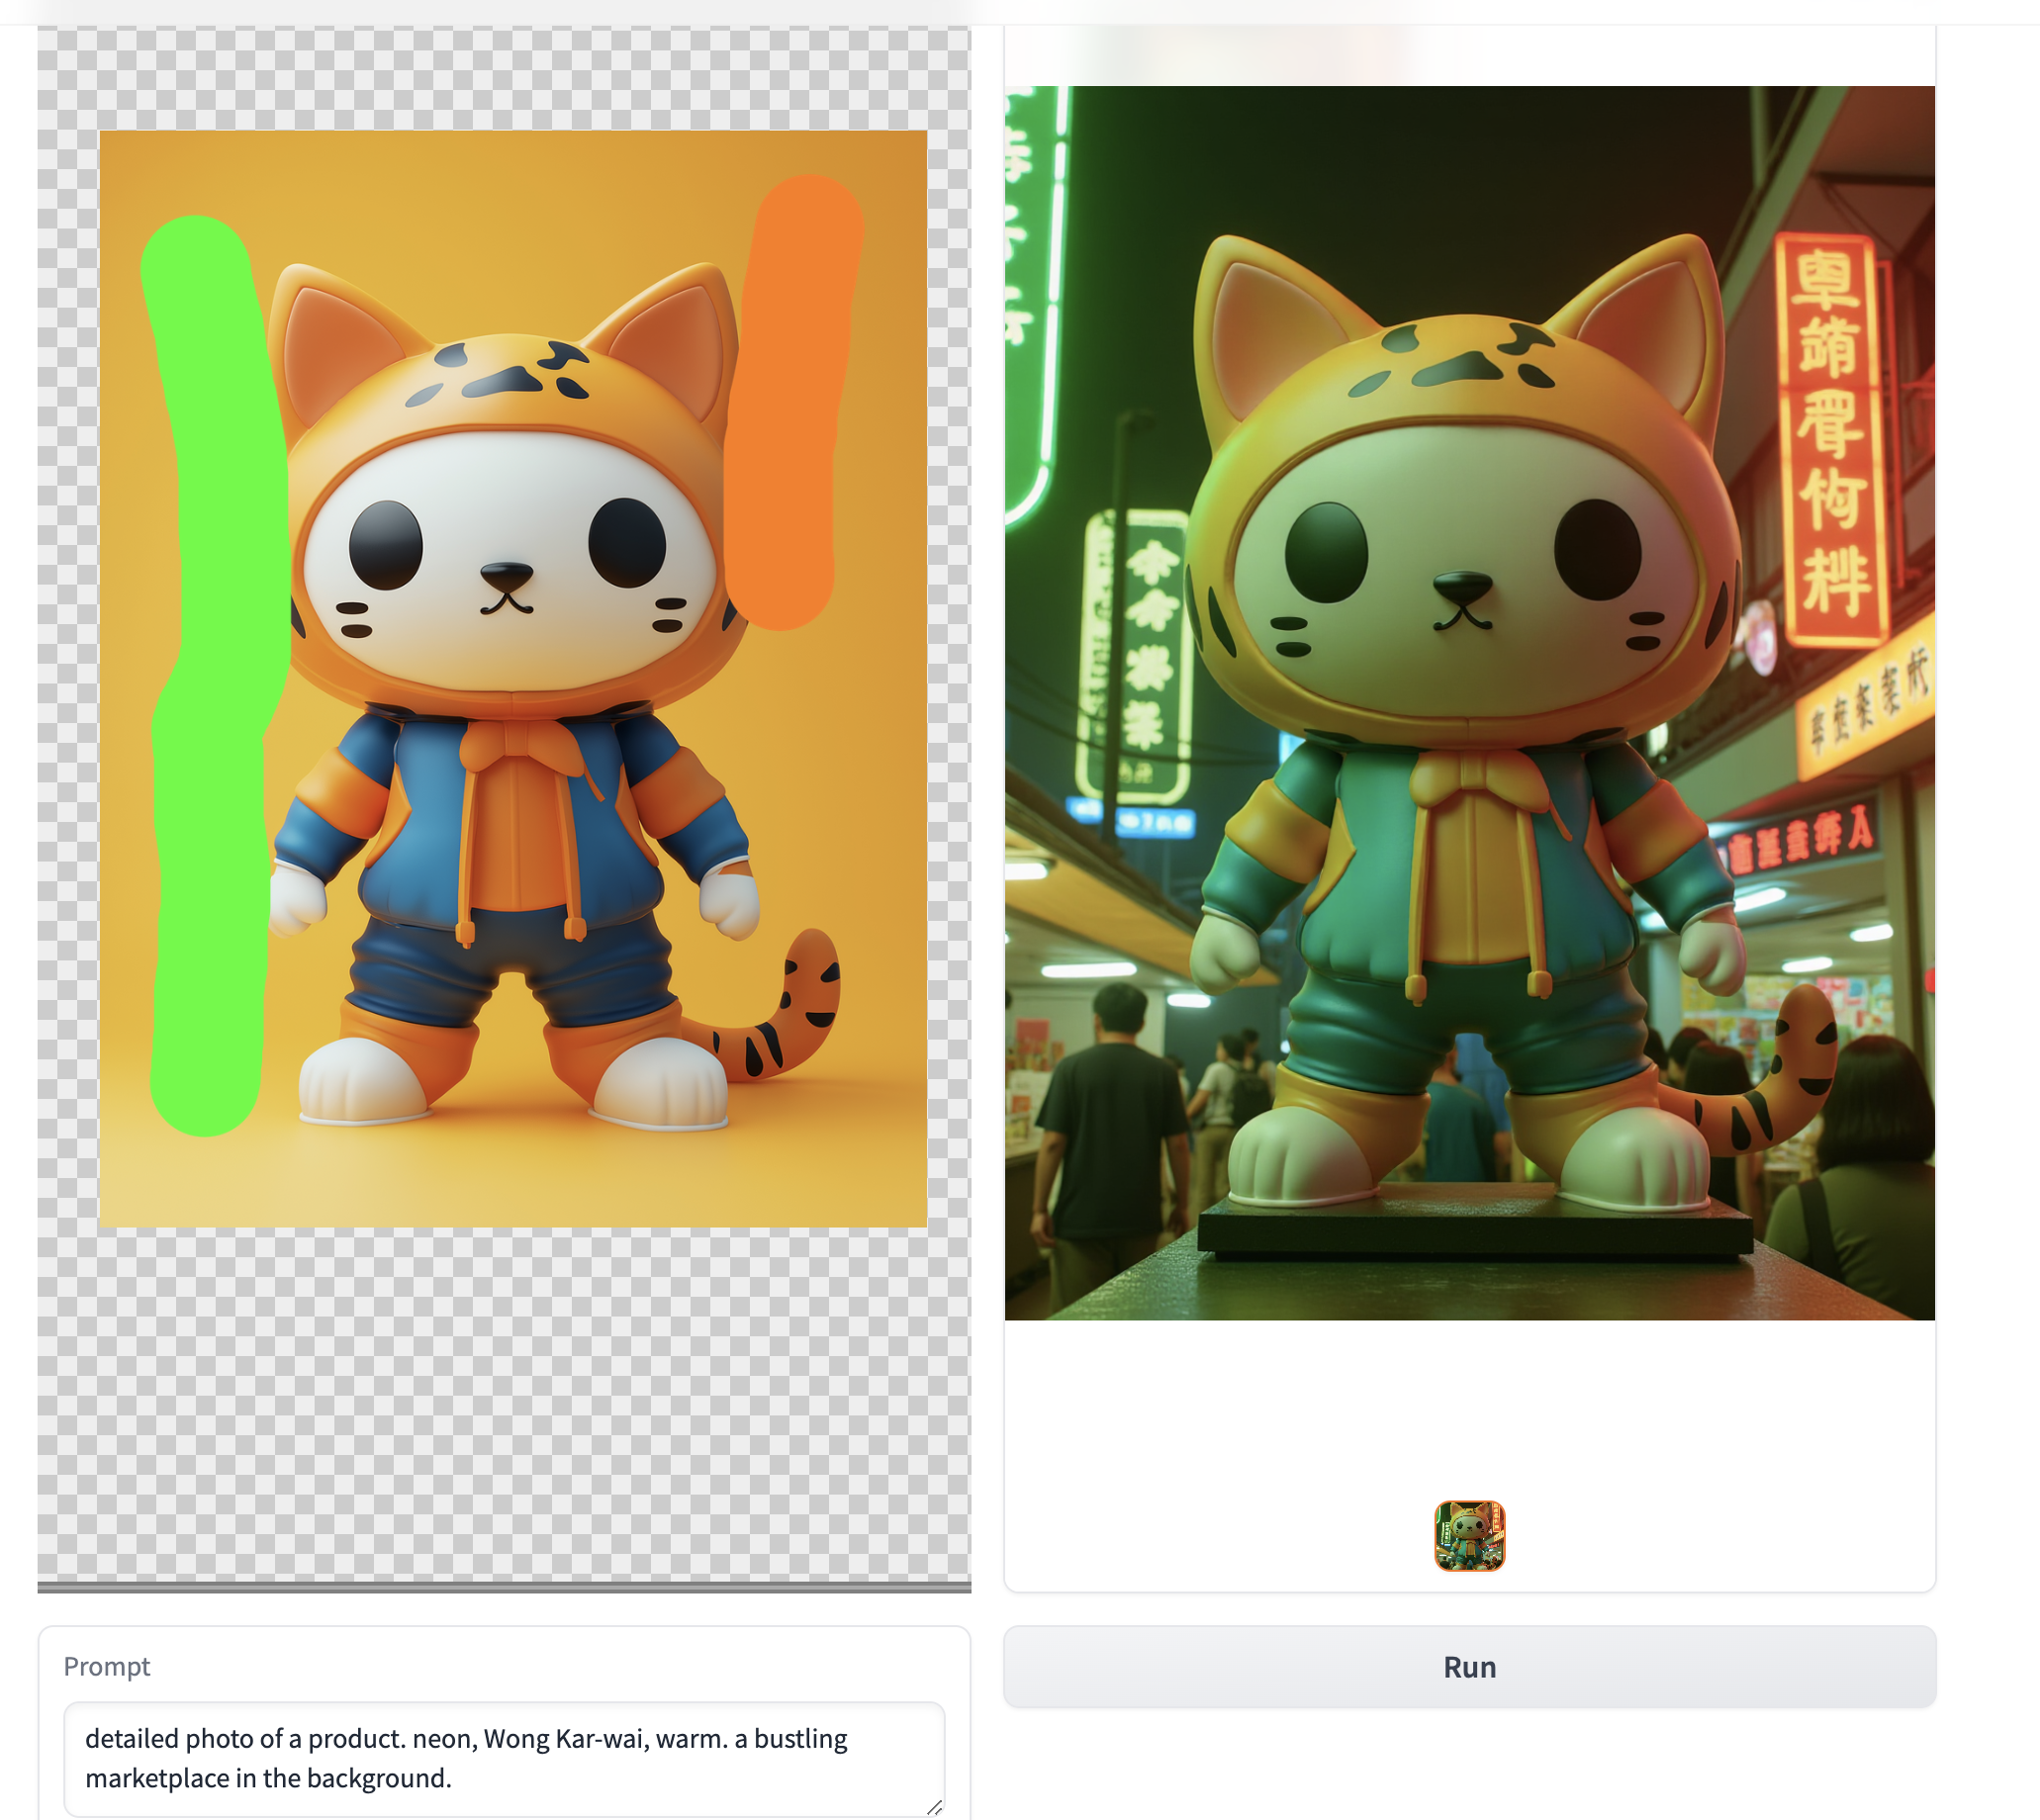The width and height of the screenshot is (2040, 1820).
Task: Click inside the Prompt text box
Action: [x=504, y=1758]
